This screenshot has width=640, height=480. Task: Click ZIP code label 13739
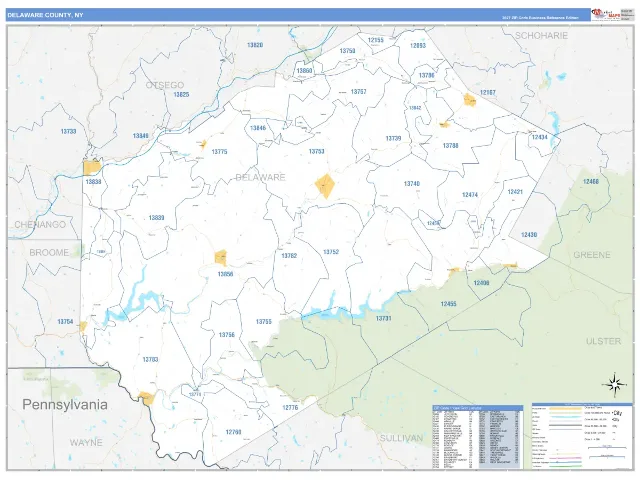(393, 138)
